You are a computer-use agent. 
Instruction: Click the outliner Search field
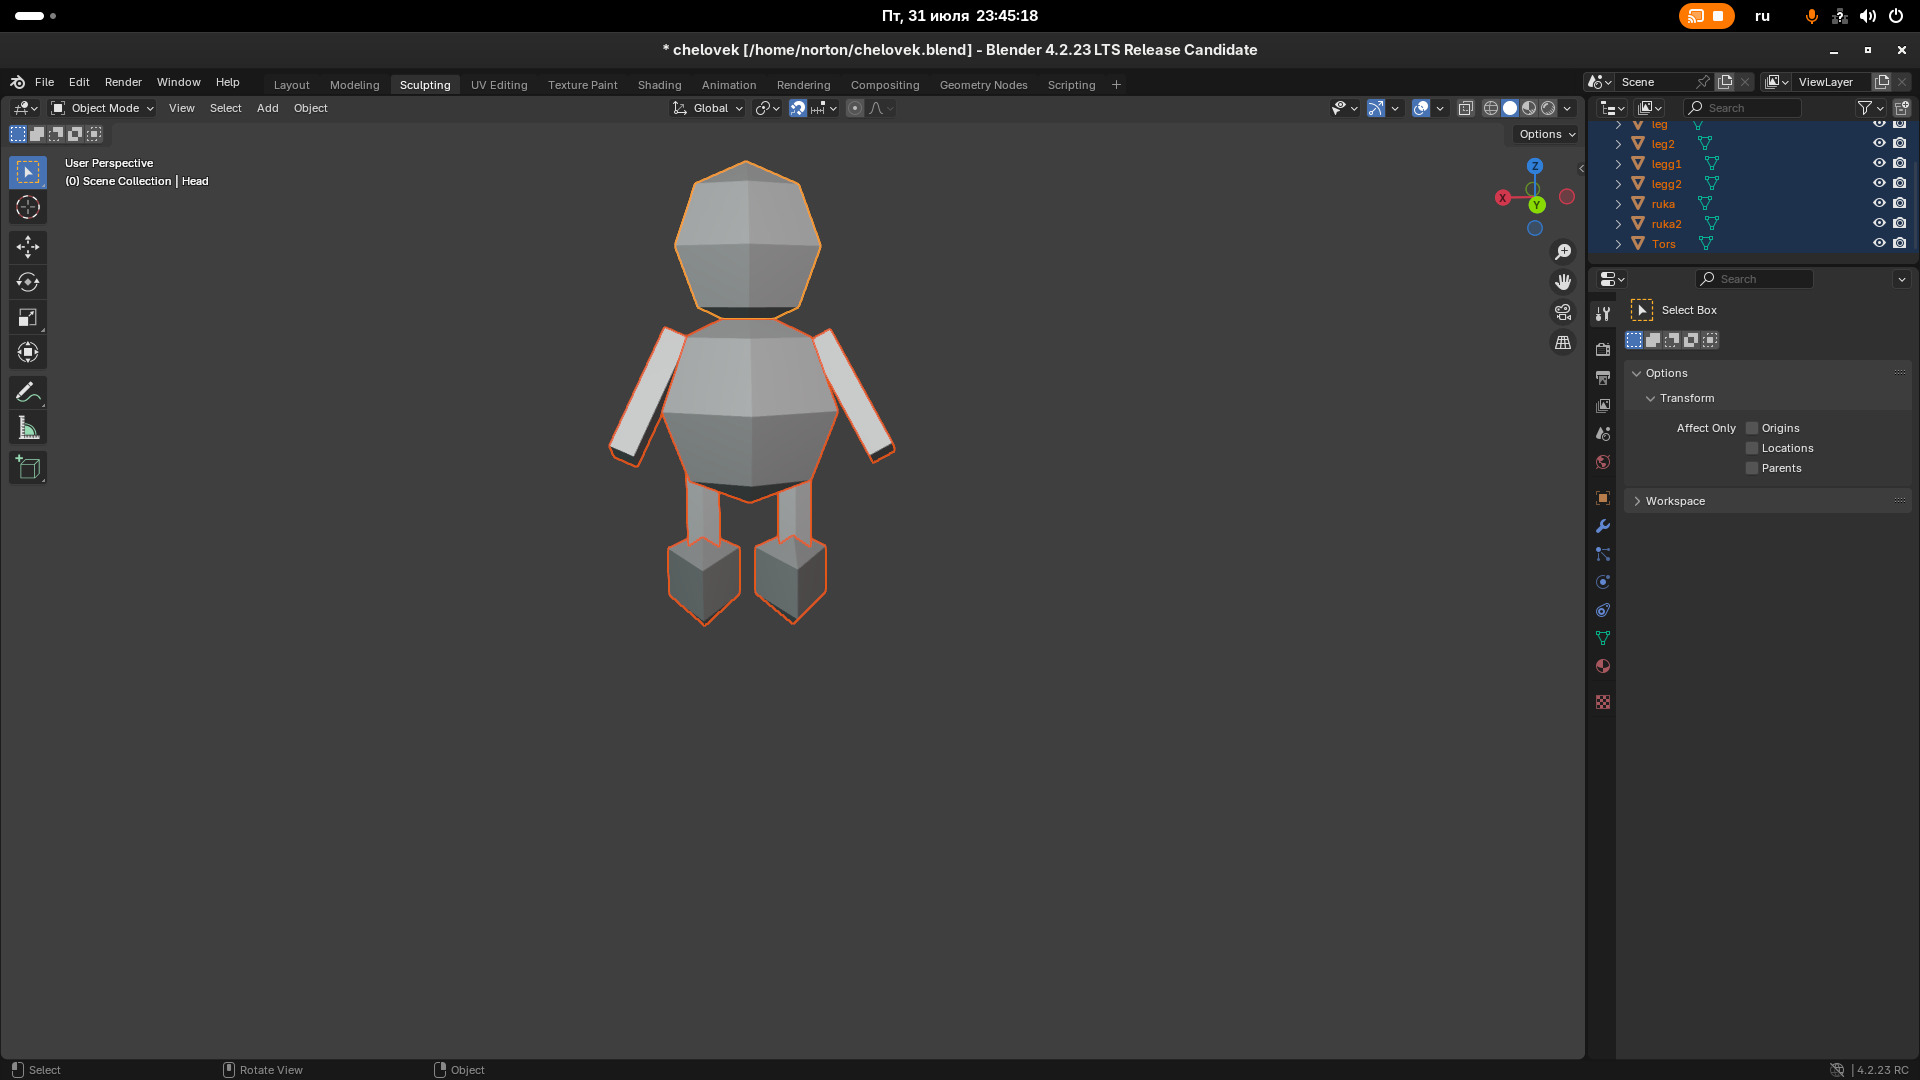click(x=1743, y=108)
